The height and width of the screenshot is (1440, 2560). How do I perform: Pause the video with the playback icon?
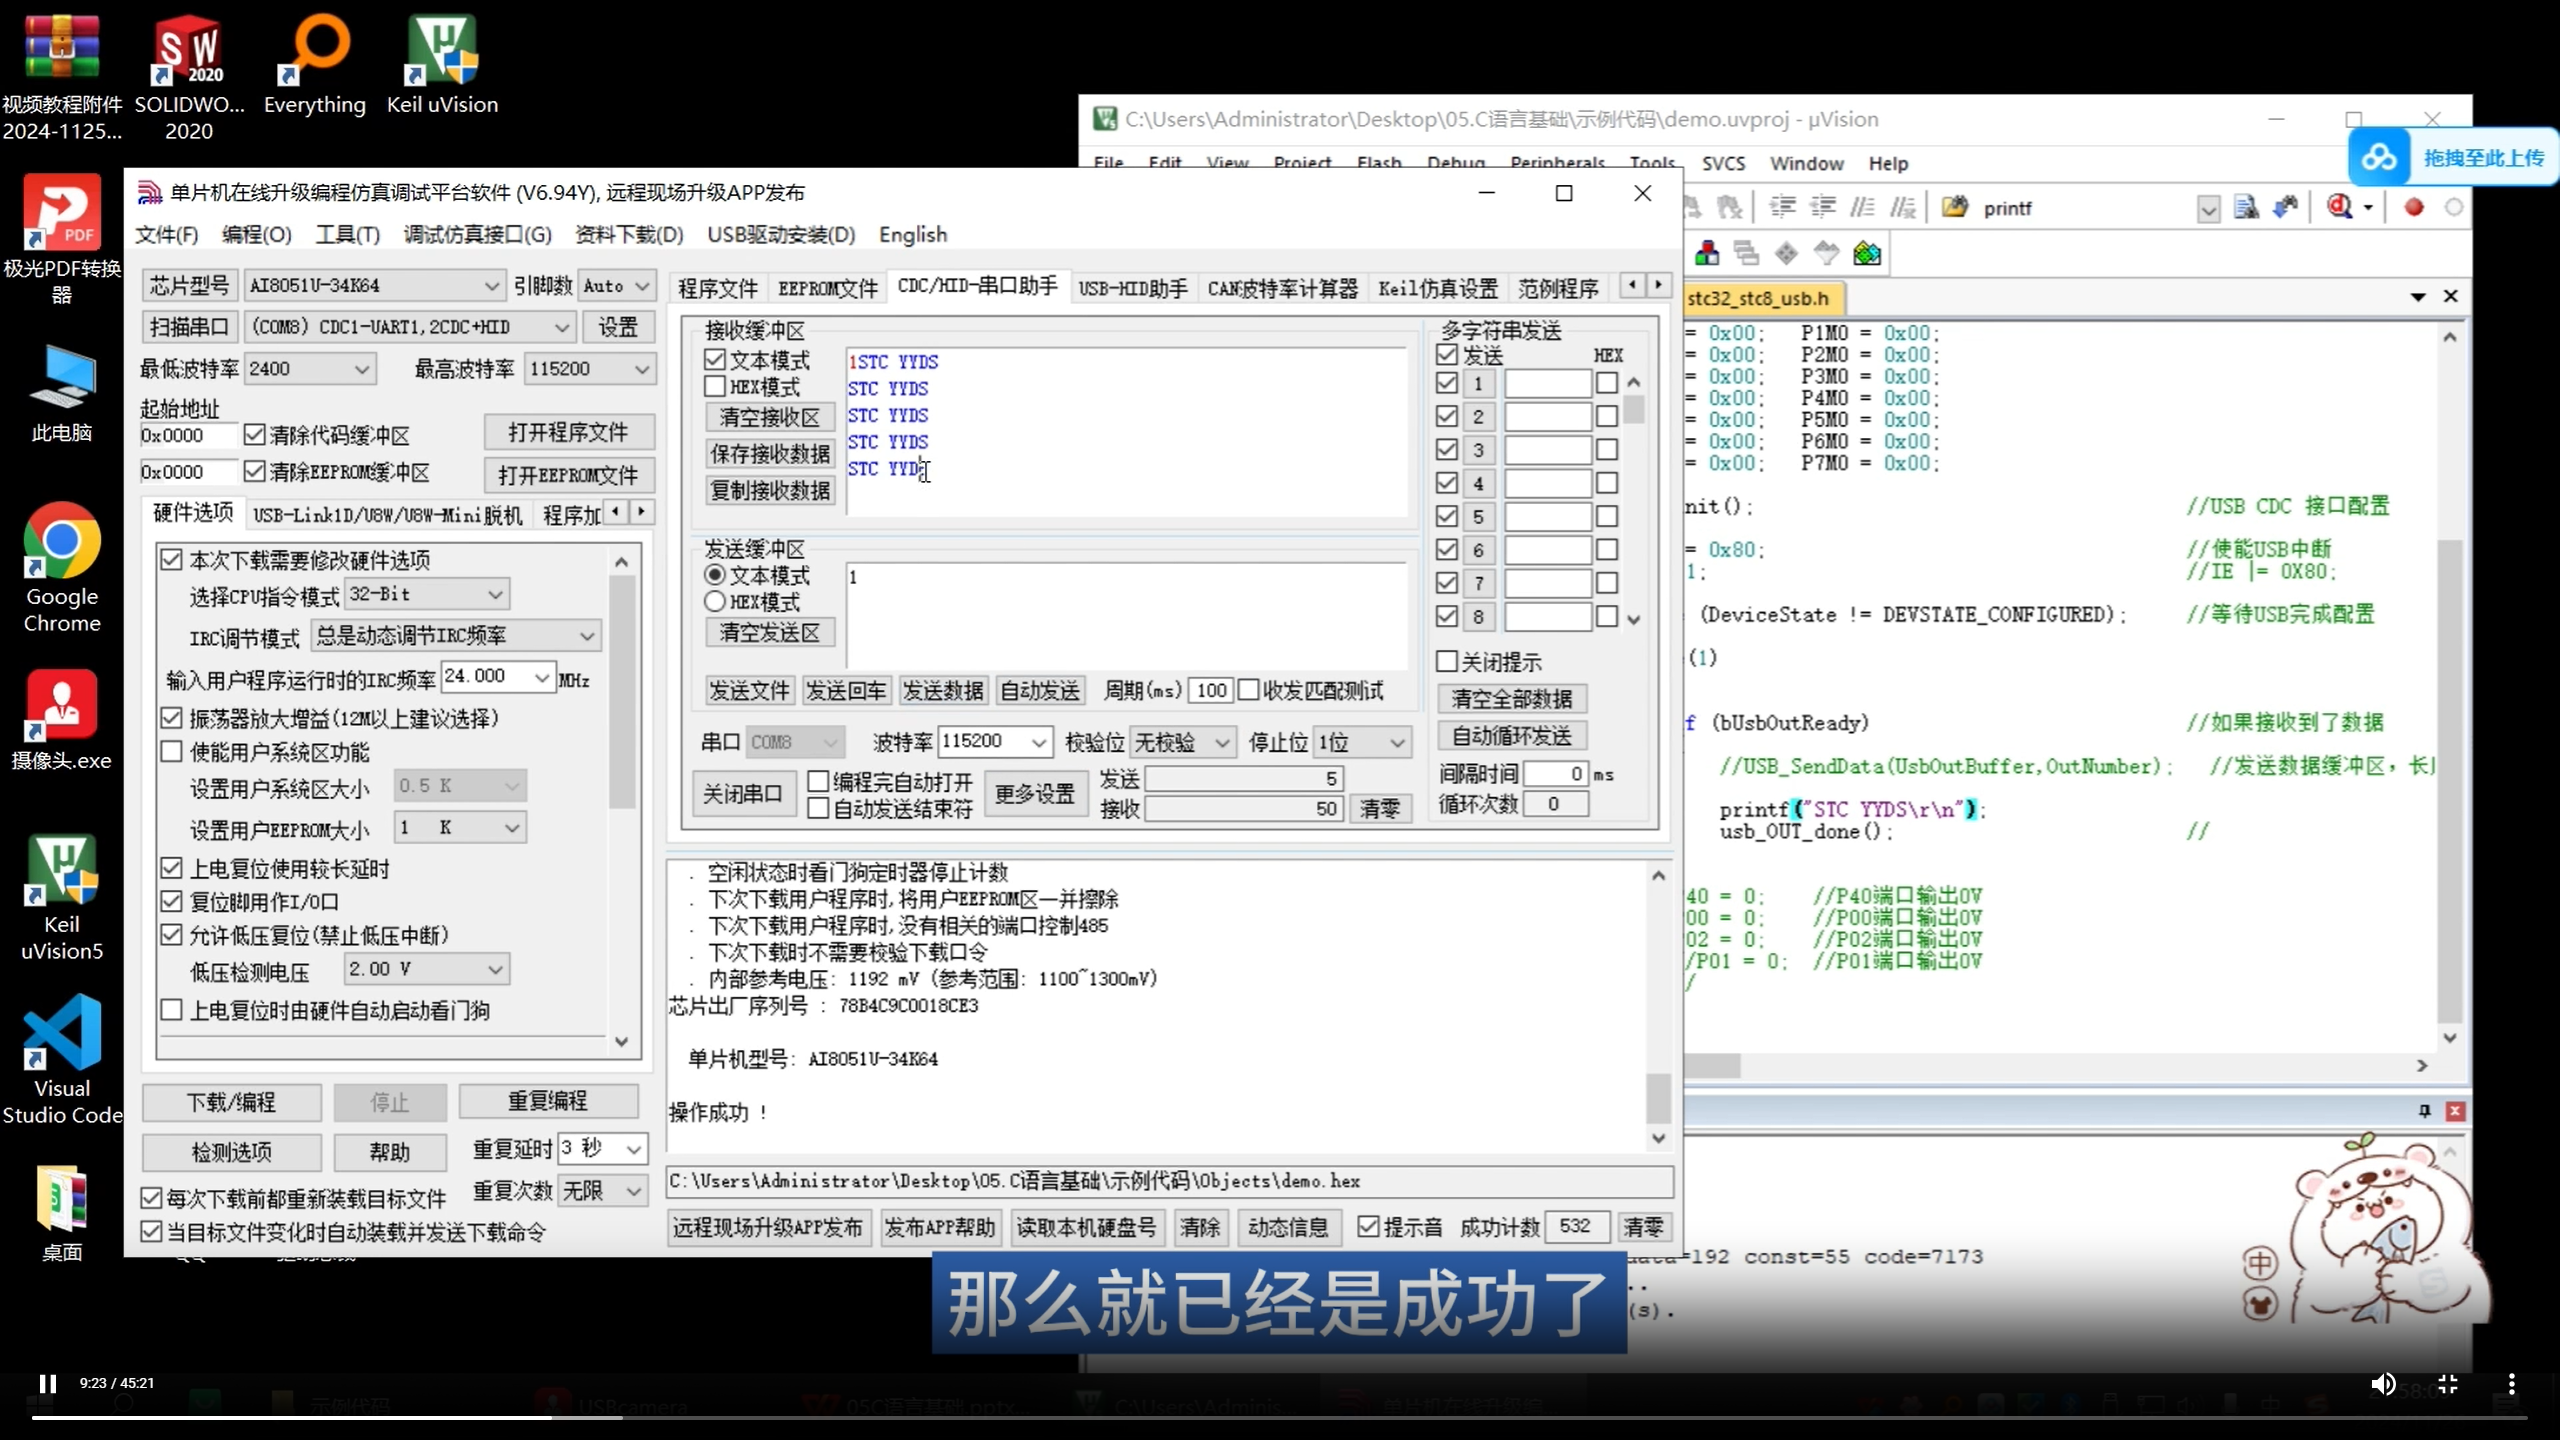(x=46, y=1383)
